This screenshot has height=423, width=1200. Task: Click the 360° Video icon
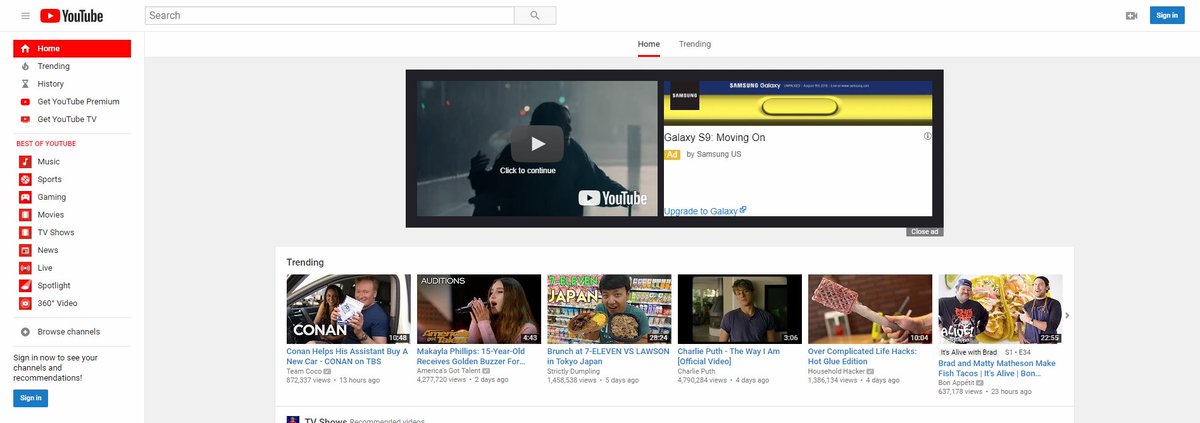25,303
